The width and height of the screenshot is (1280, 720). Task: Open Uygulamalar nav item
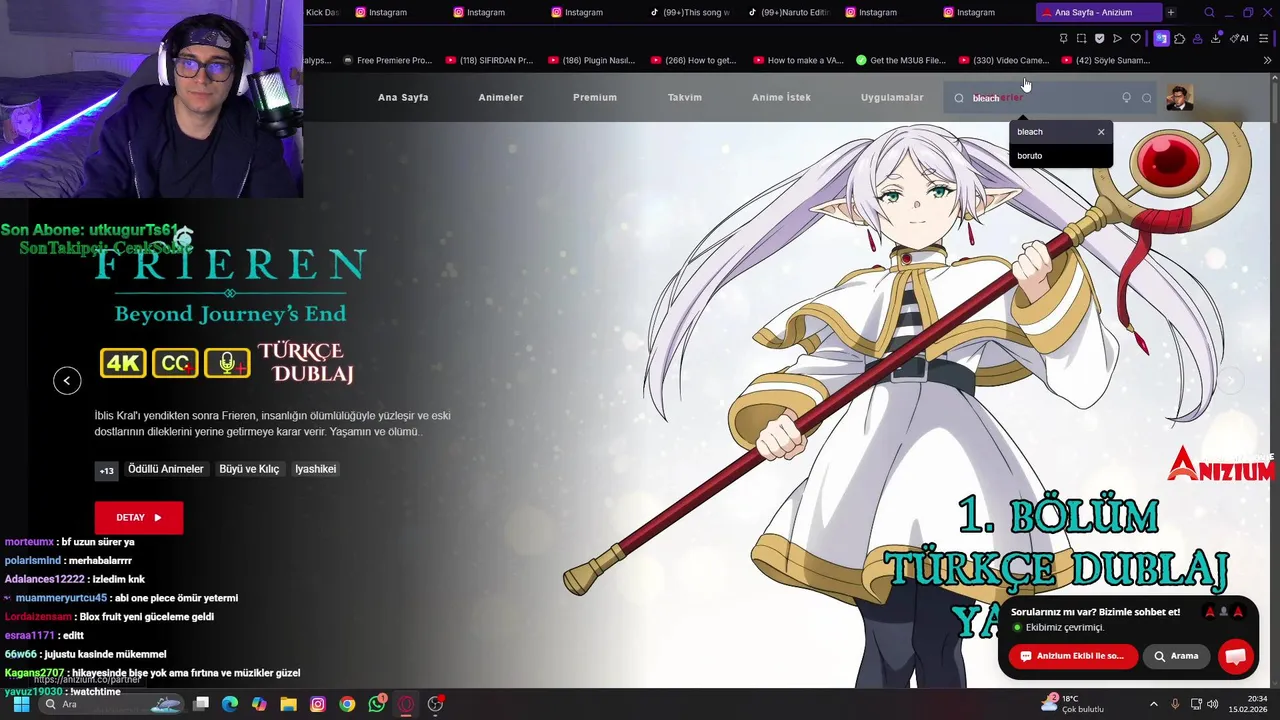point(892,98)
